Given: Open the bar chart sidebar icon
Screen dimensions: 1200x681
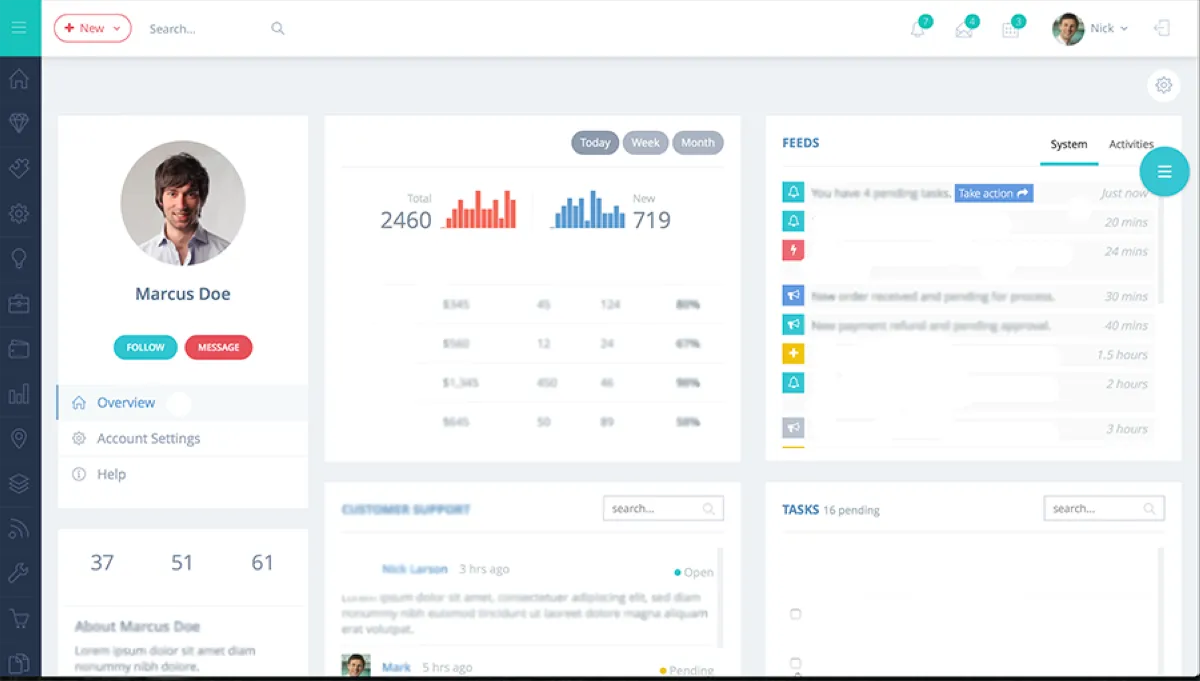Looking at the screenshot, I should (x=19, y=393).
